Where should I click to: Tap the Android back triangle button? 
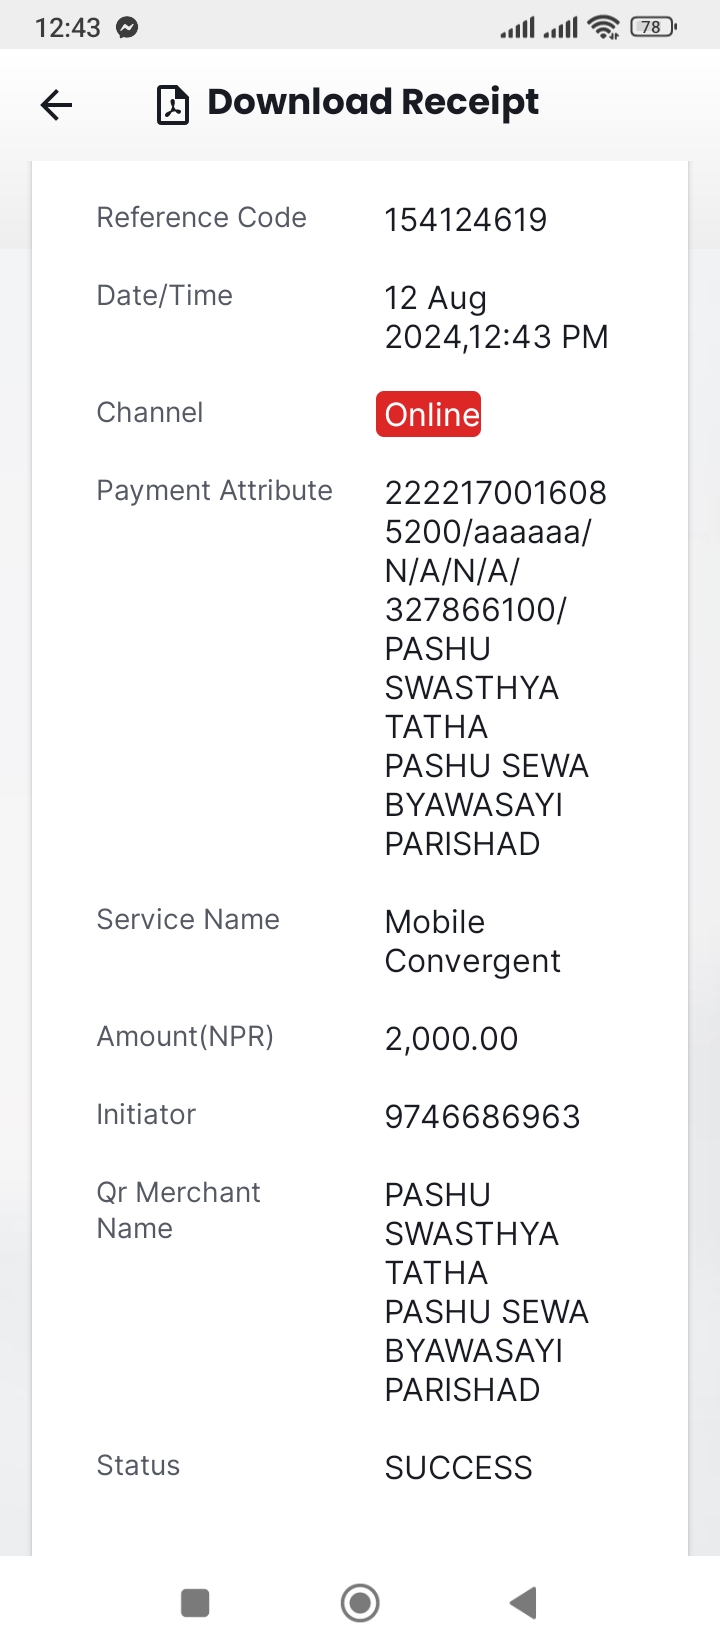(524, 1603)
